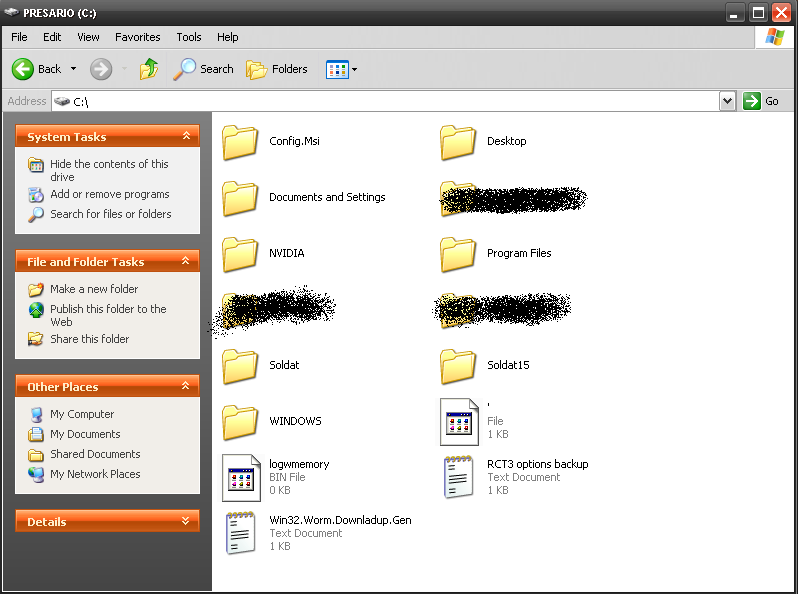Select the unnamed 1 KB File icon
This screenshot has width=798, height=594.
[460, 421]
